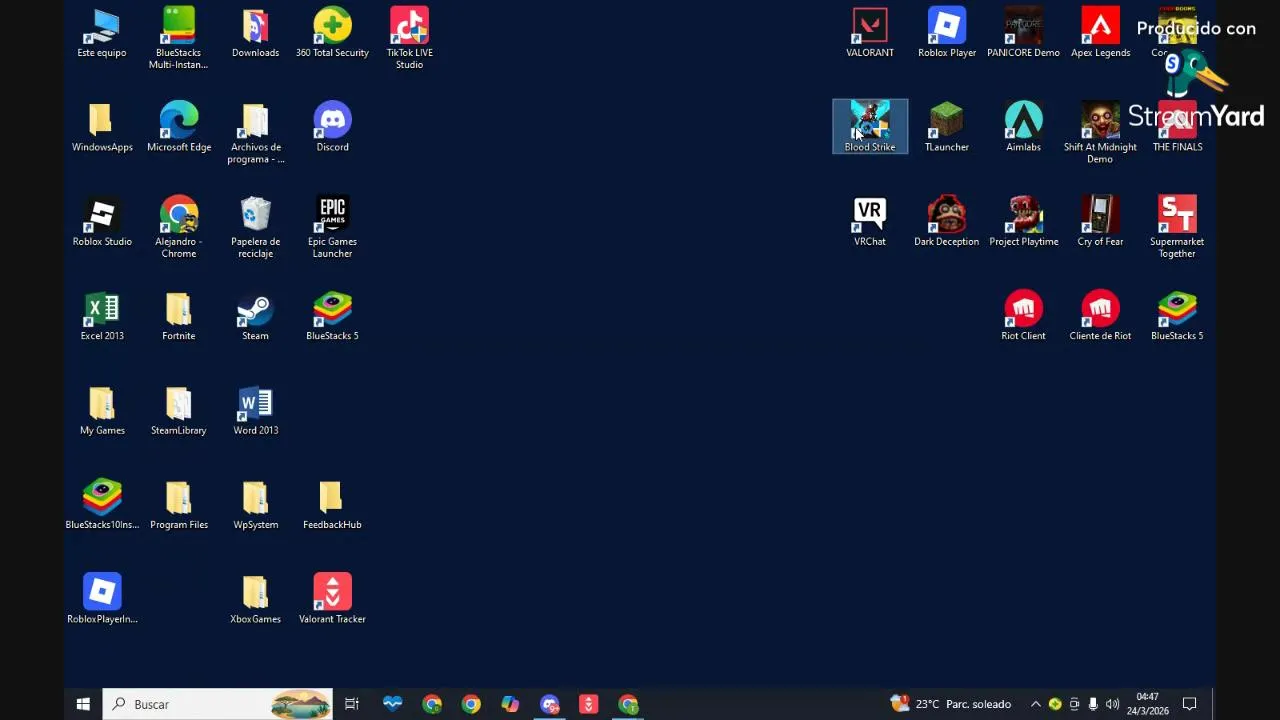Open the XboxGames folder icon
The width and height of the screenshot is (1280, 720).
click(x=255, y=599)
